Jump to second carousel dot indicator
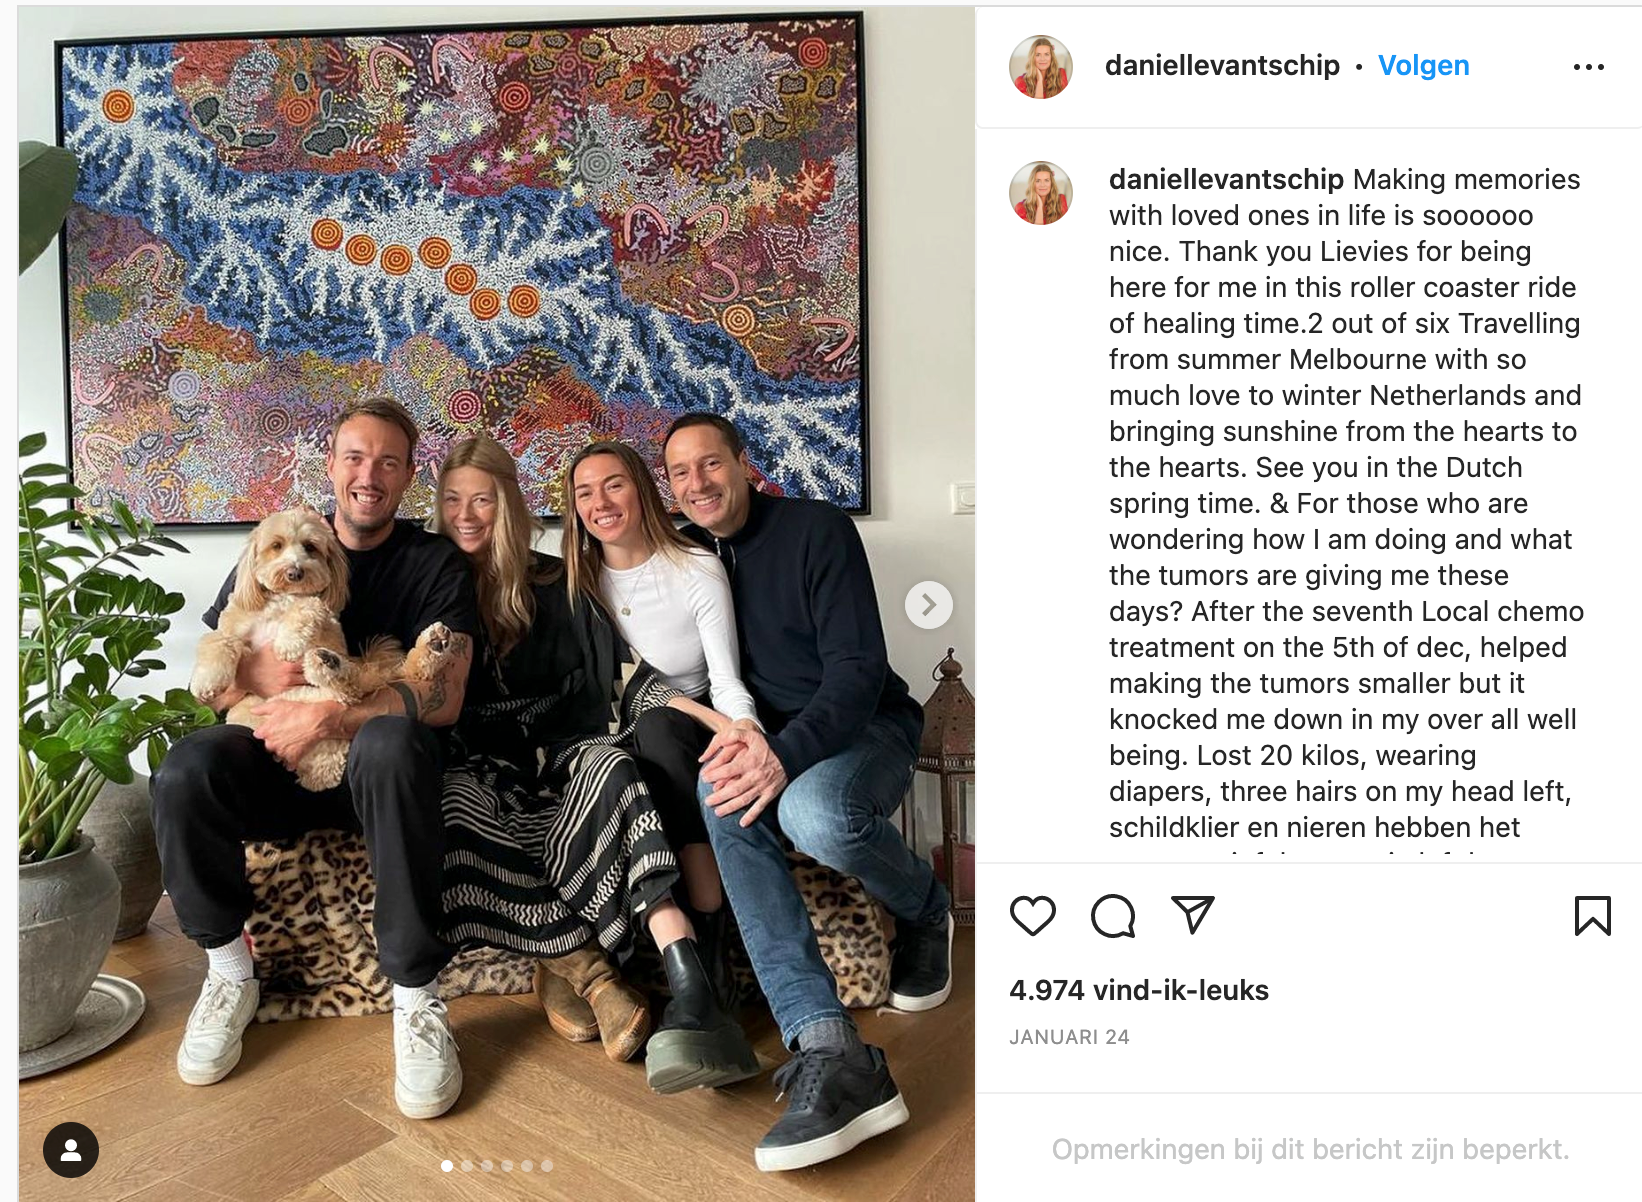Viewport: 1642px width, 1202px height. pos(467,1166)
